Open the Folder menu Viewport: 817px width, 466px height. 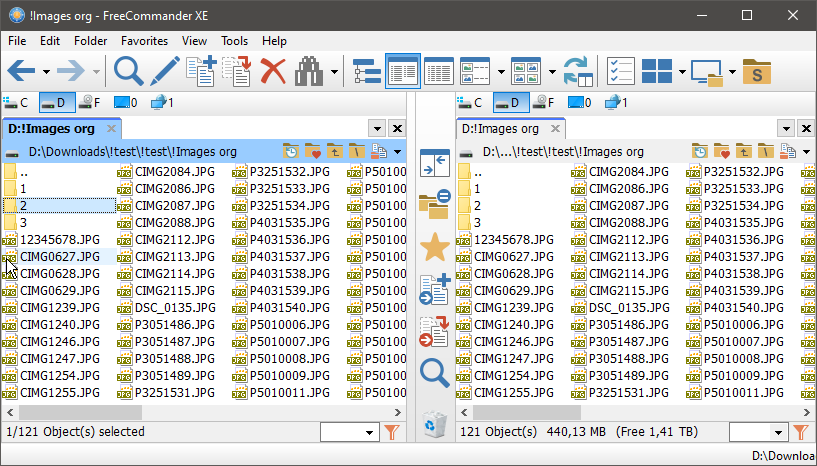pos(91,41)
